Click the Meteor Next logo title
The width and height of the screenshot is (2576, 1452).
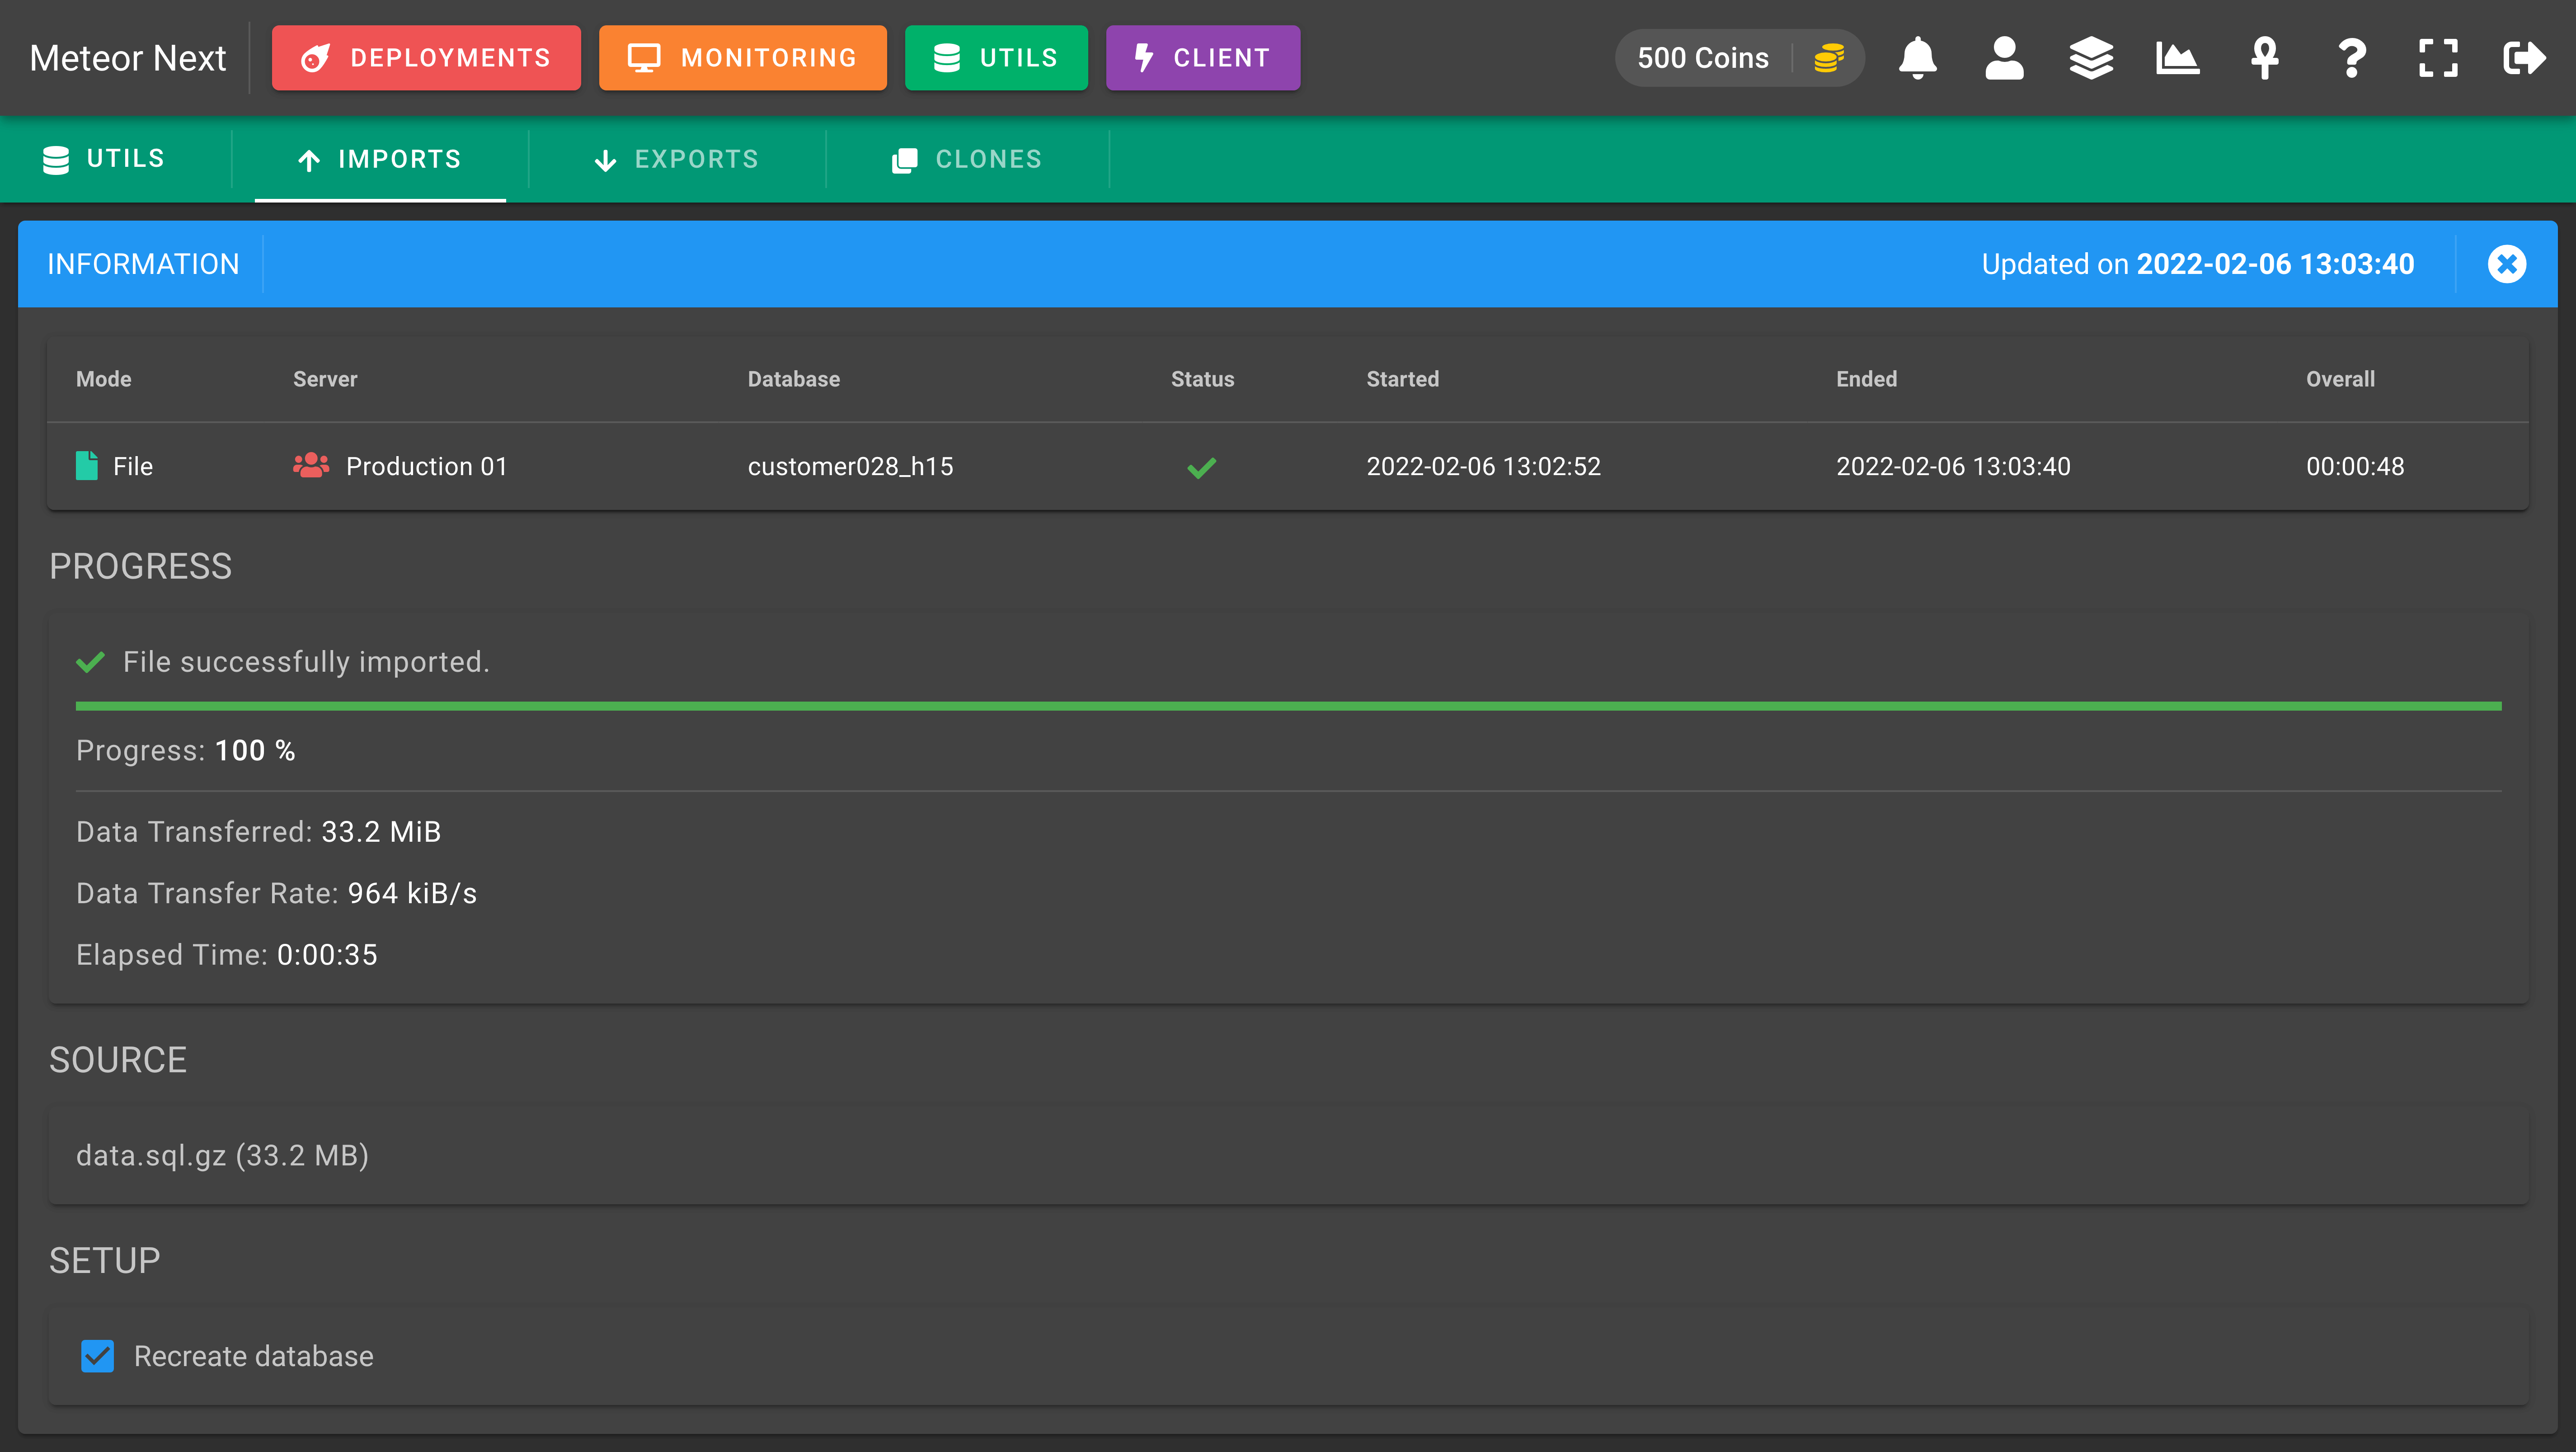[128, 58]
